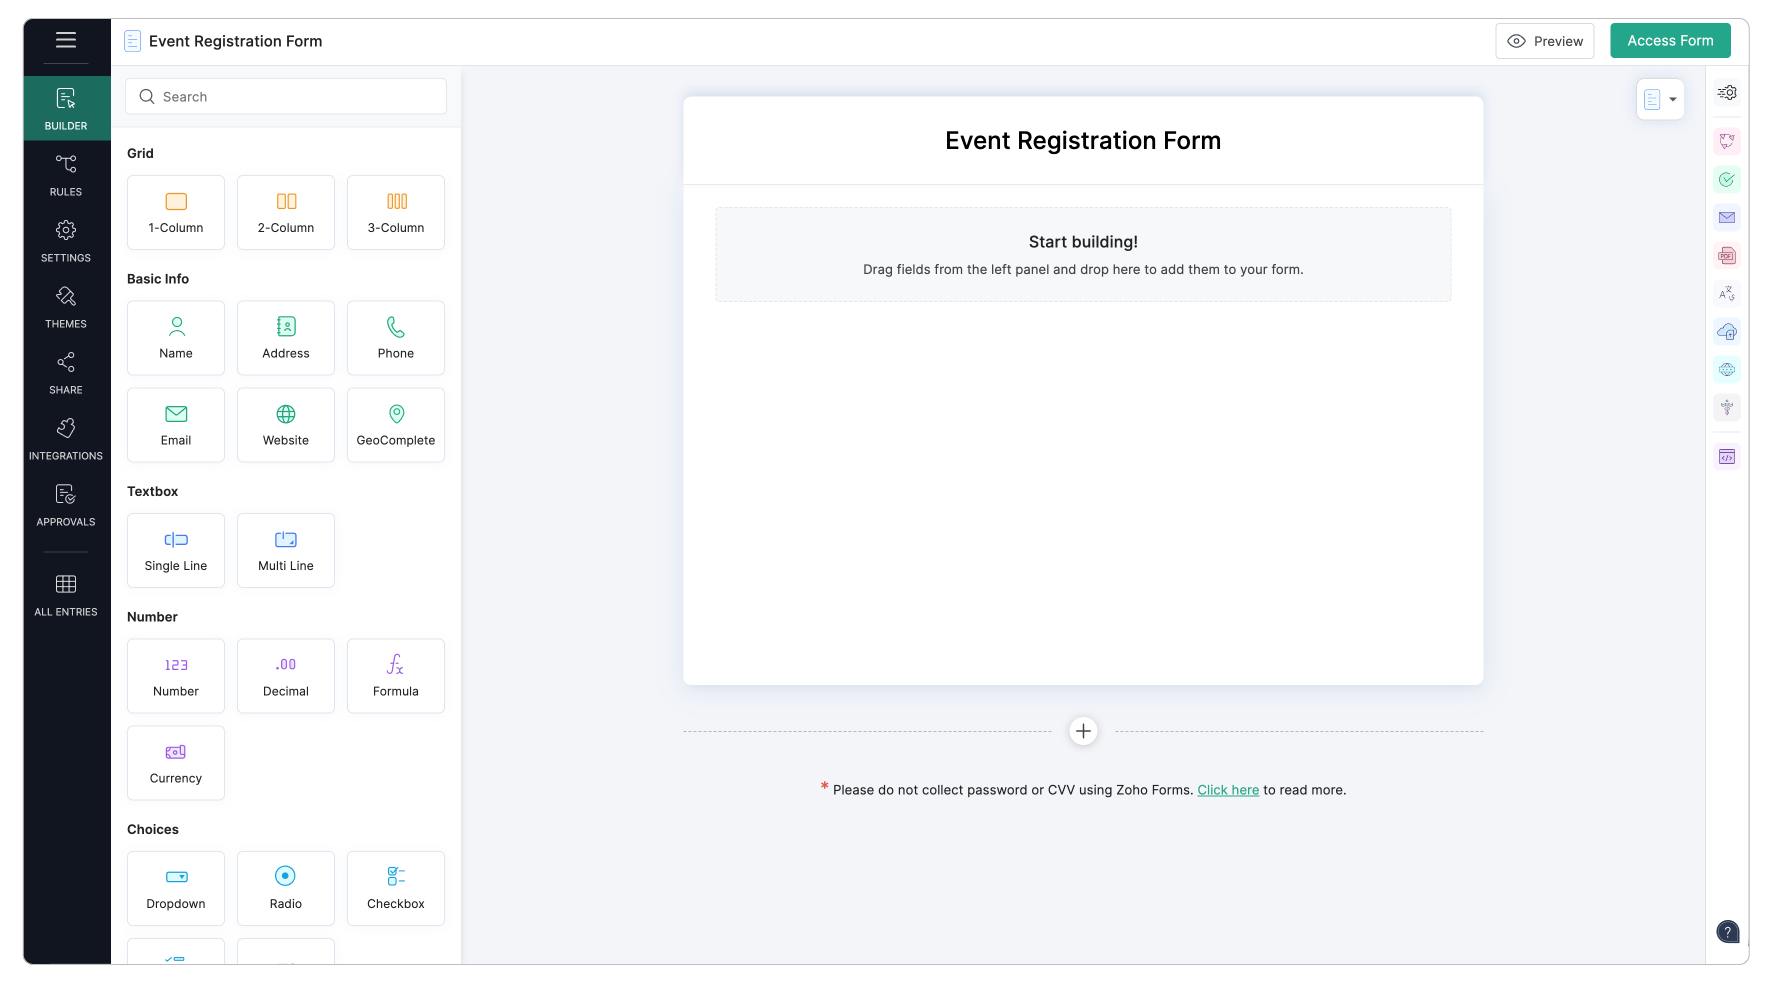Open the email notifications envelope icon

(1727, 217)
